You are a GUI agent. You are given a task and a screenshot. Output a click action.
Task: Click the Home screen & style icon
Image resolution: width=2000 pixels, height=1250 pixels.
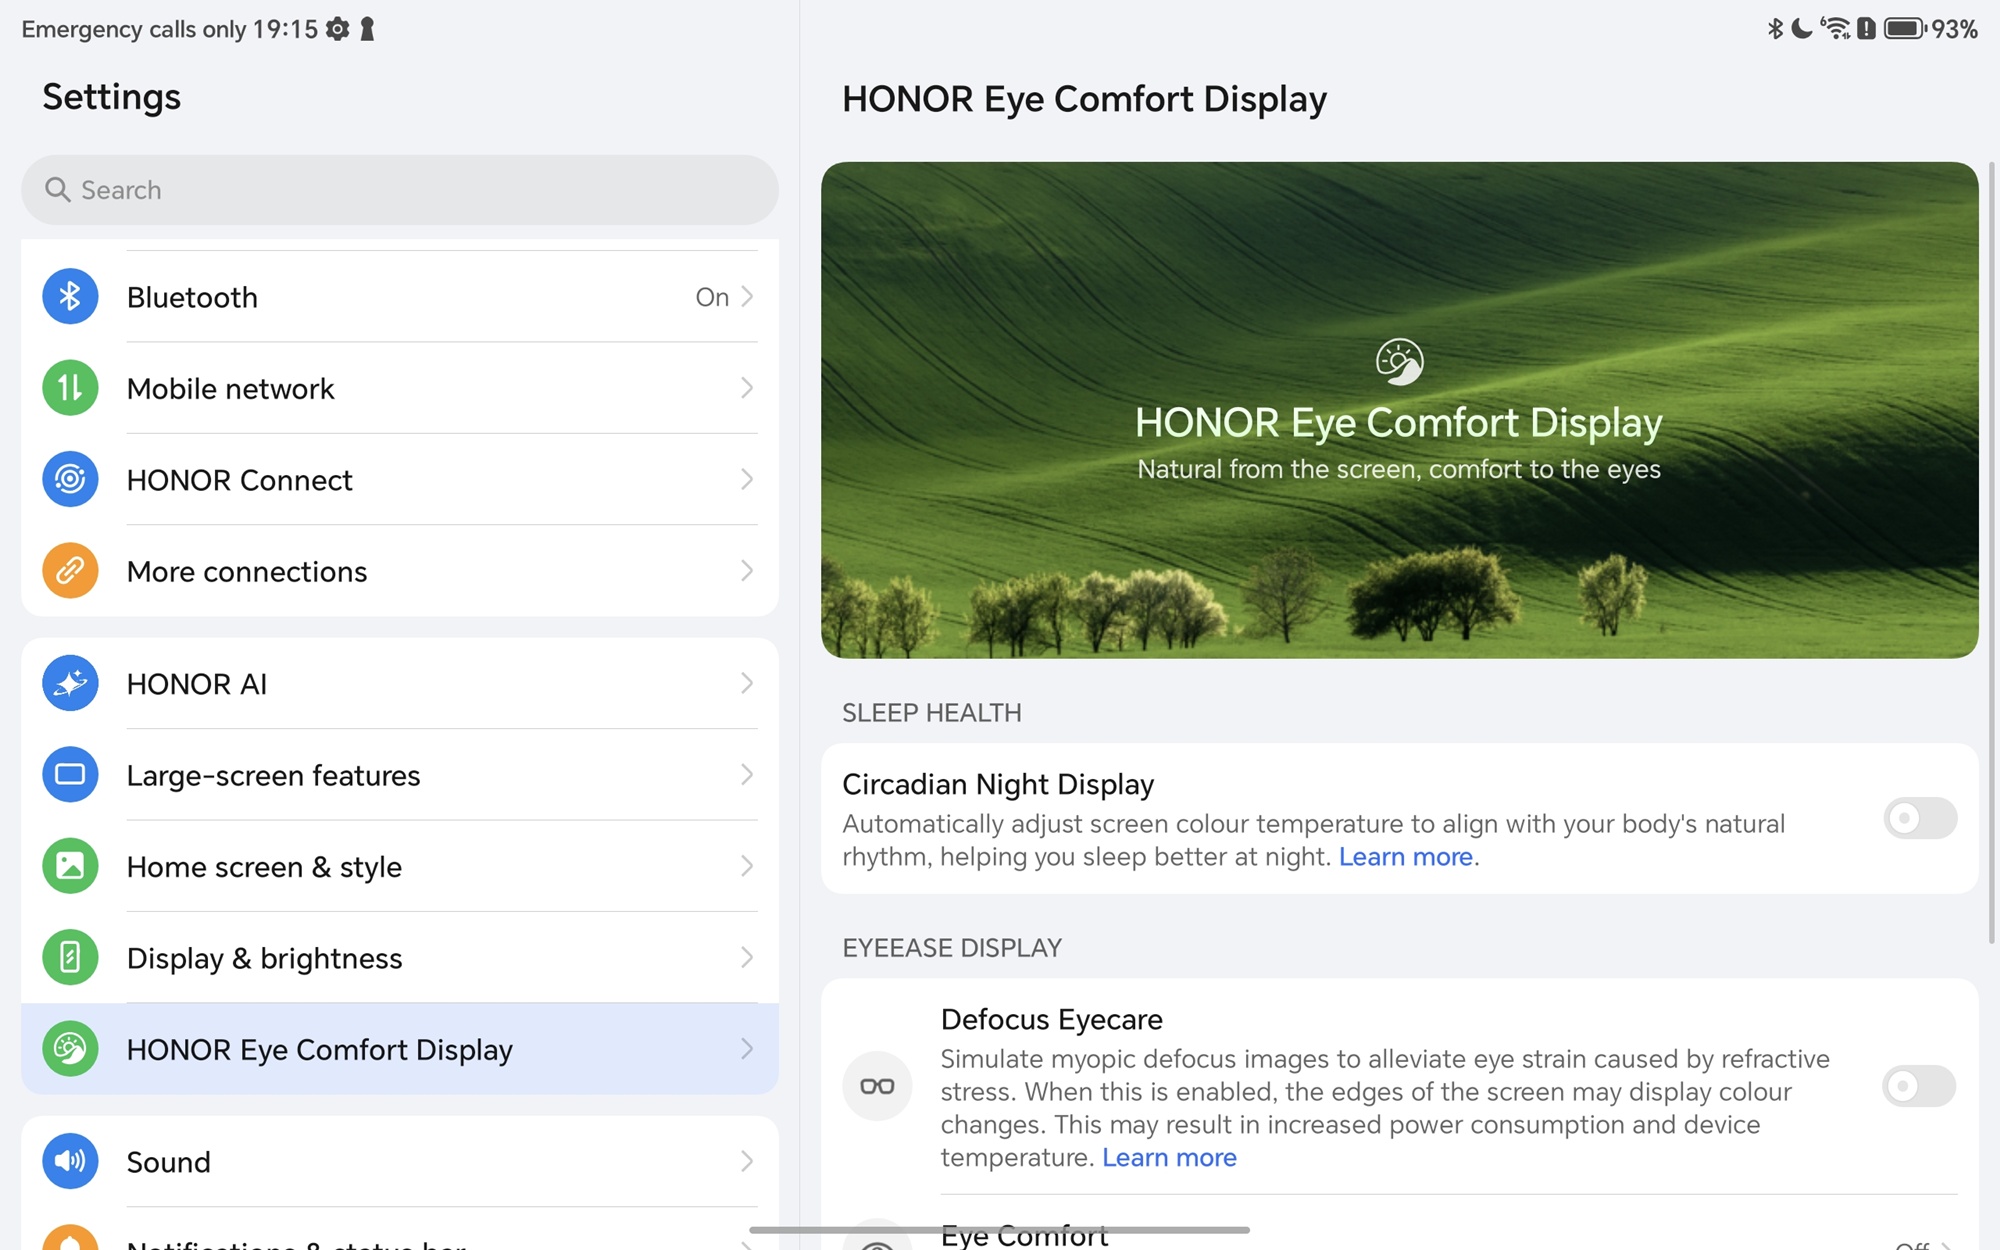(x=70, y=866)
